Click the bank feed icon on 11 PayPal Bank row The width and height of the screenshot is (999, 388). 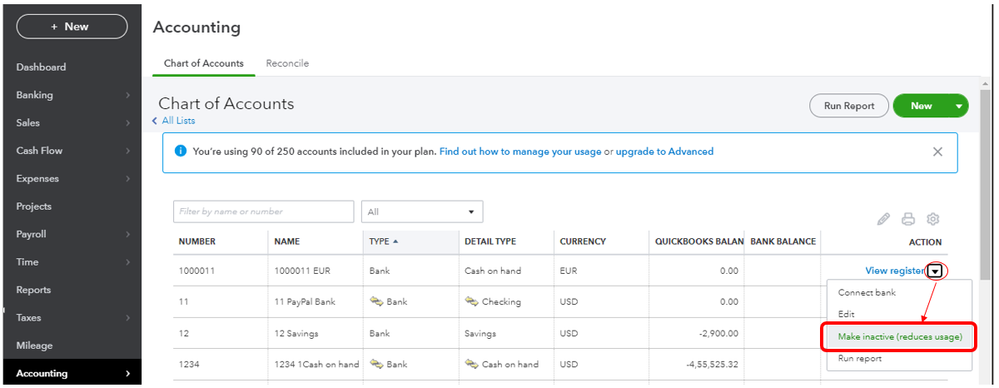[377, 301]
